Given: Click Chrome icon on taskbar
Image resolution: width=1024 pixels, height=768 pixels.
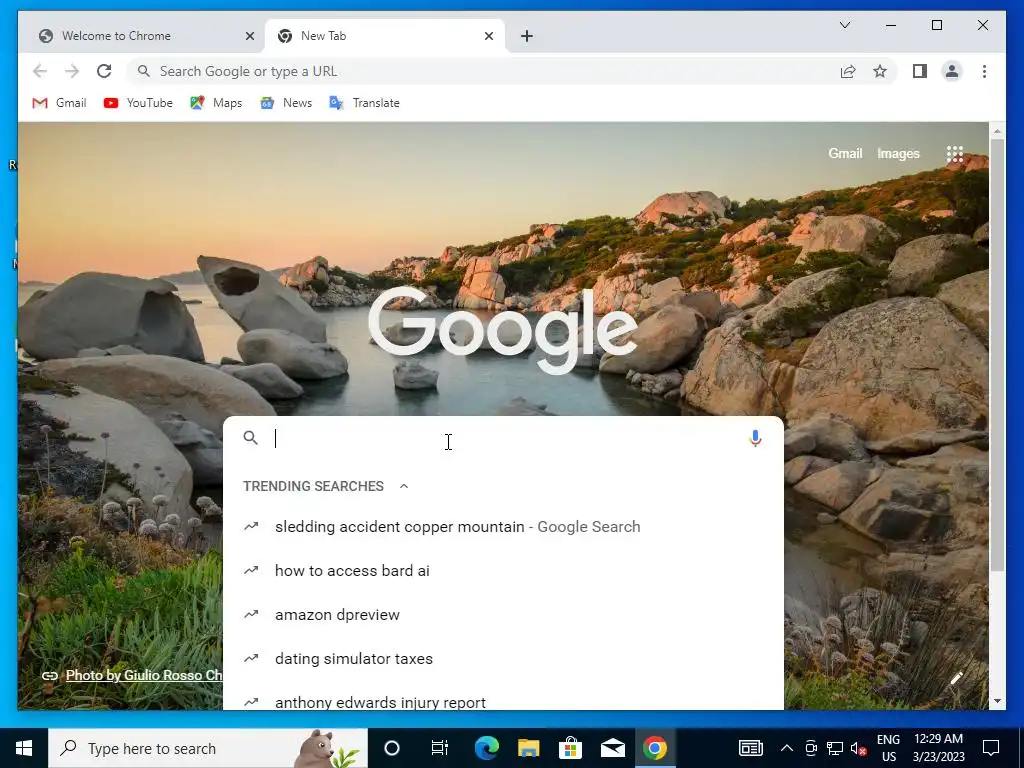Looking at the screenshot, I should point(654,748).
